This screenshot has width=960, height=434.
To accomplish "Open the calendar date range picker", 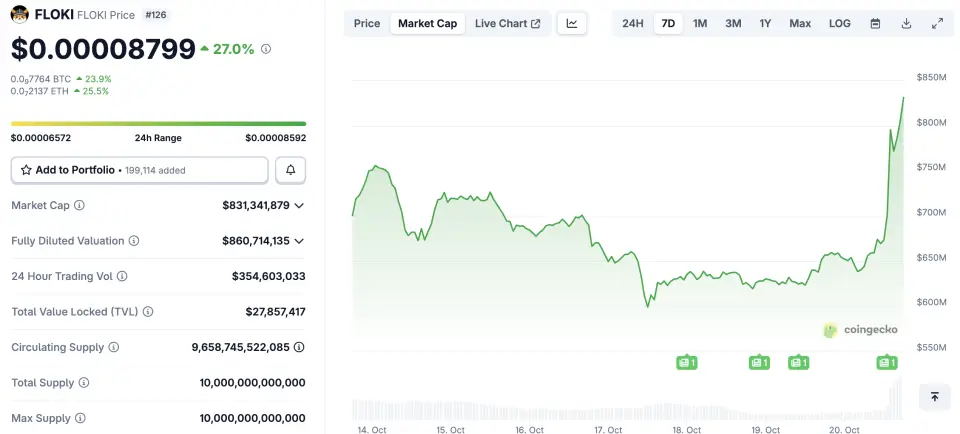I will (875, 23).
